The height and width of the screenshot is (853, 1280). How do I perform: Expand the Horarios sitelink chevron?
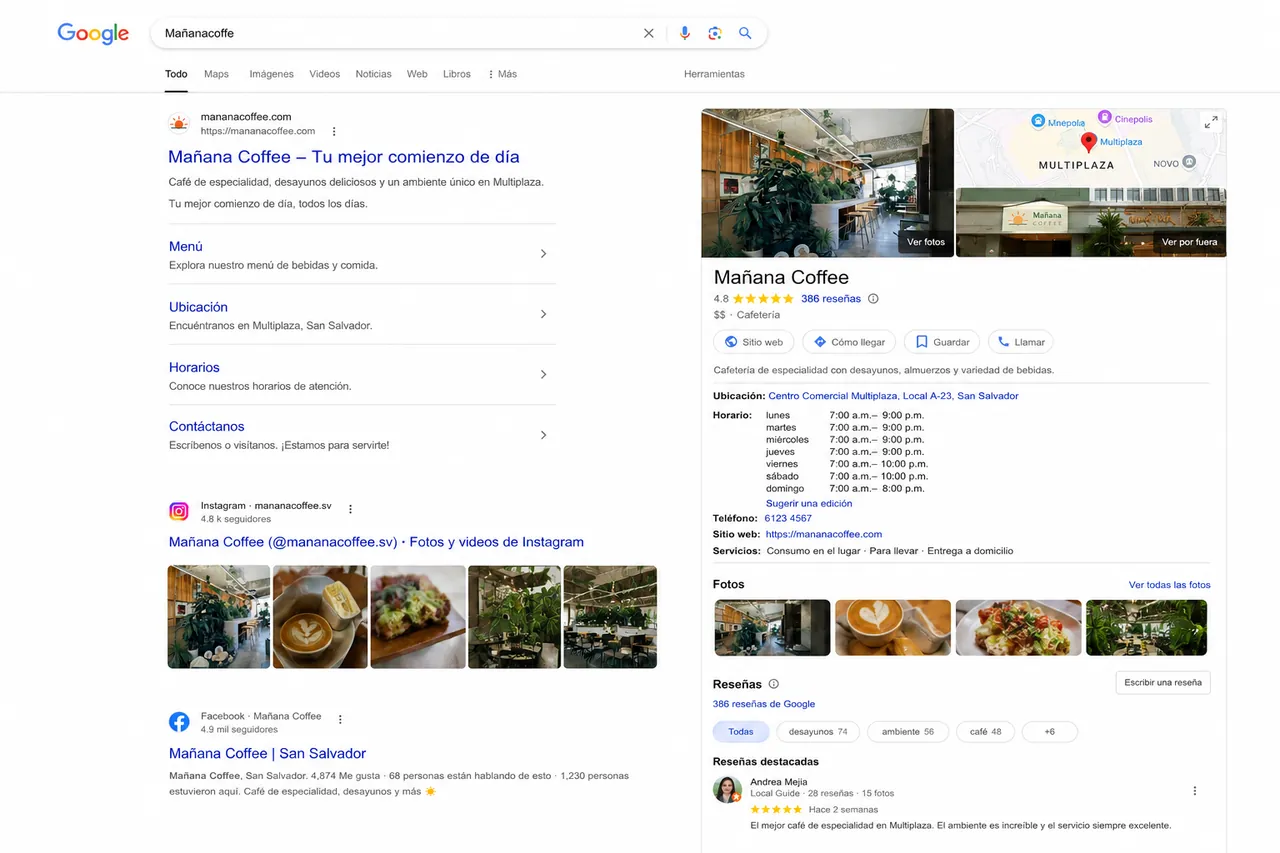pos(544,374)
